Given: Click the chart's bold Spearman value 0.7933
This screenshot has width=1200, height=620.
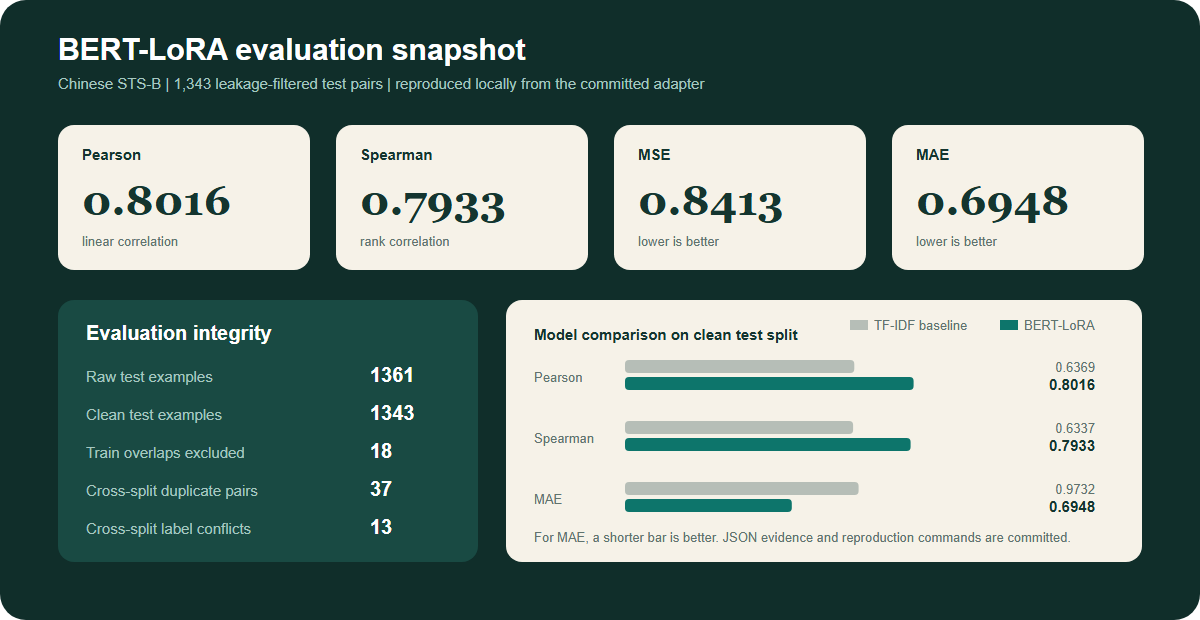Looking at the screenshot, I should pyautogui.click(x=1072, y=446).
